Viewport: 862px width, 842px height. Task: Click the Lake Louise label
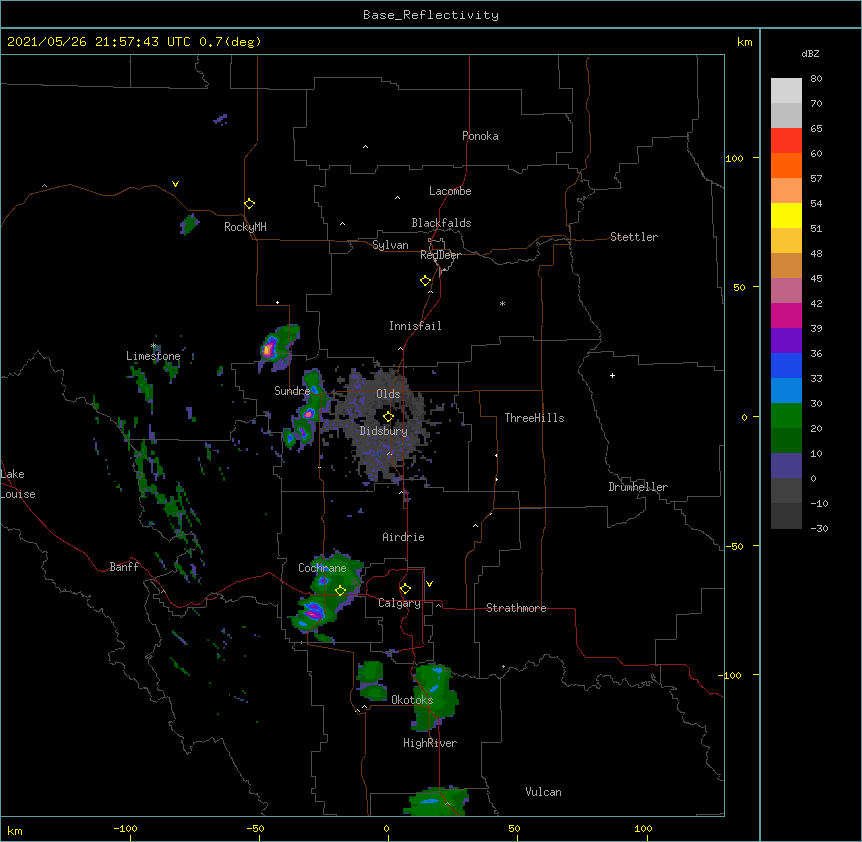(x=18, y=484)
